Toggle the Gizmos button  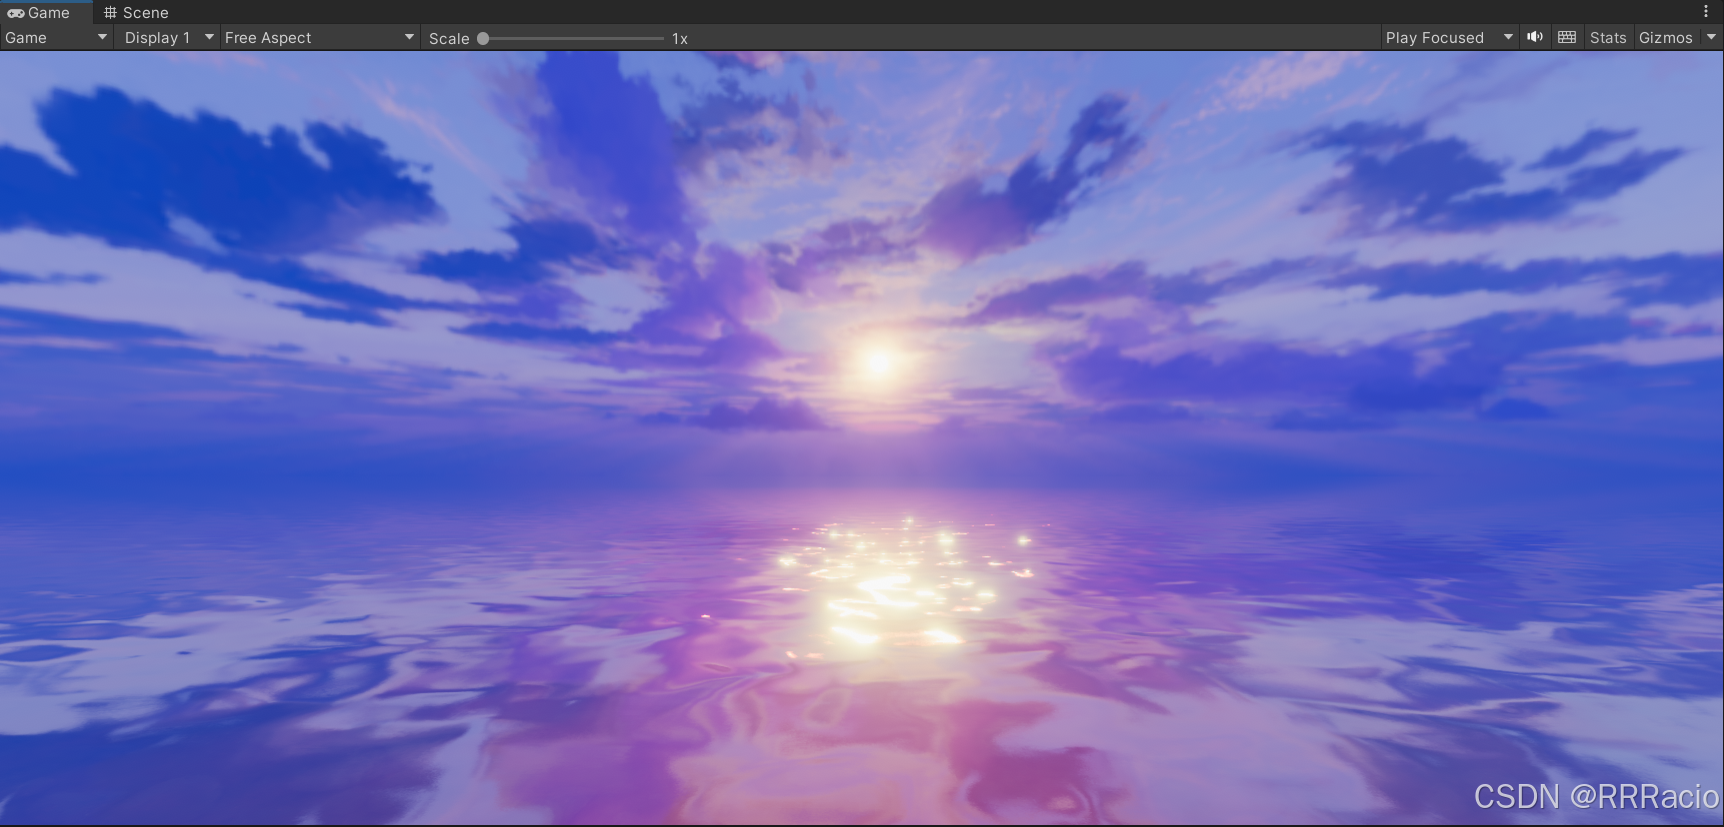pos(1666,37)
